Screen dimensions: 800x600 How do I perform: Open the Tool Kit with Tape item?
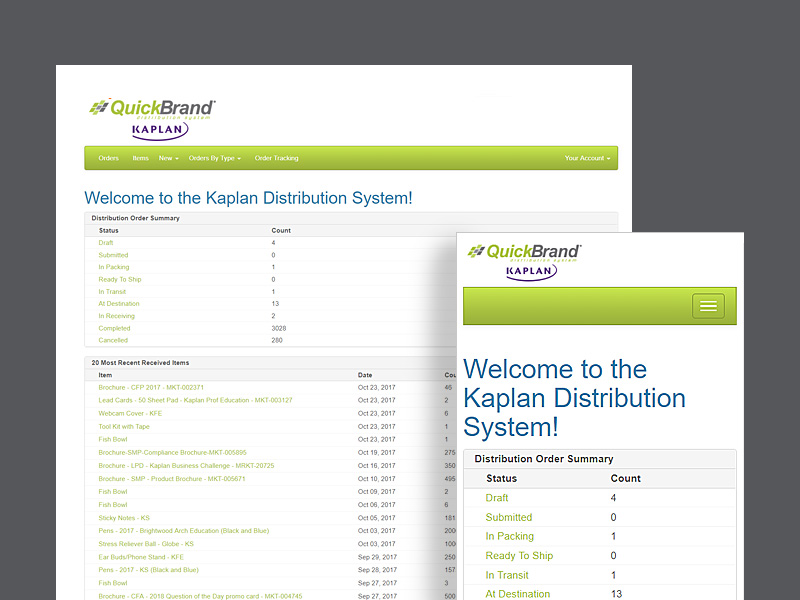tap(124, 427)
